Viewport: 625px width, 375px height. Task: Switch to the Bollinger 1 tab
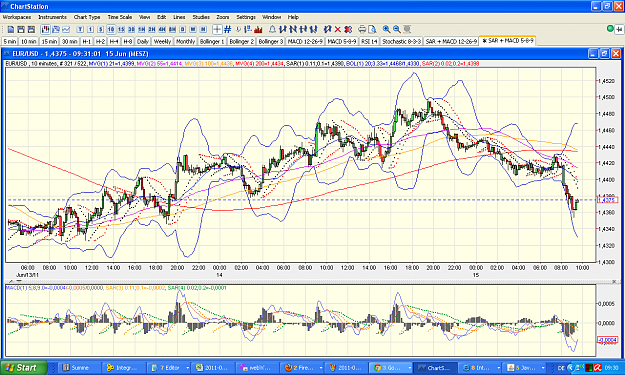coord(212,41)
